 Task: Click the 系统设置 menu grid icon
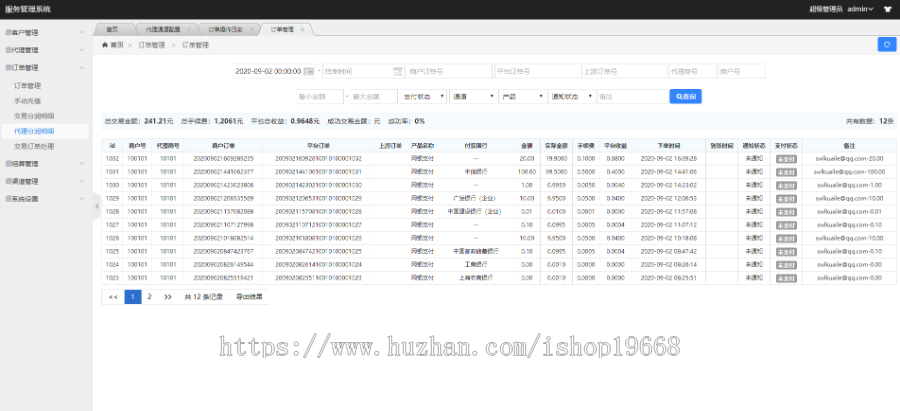pos(8,199)
